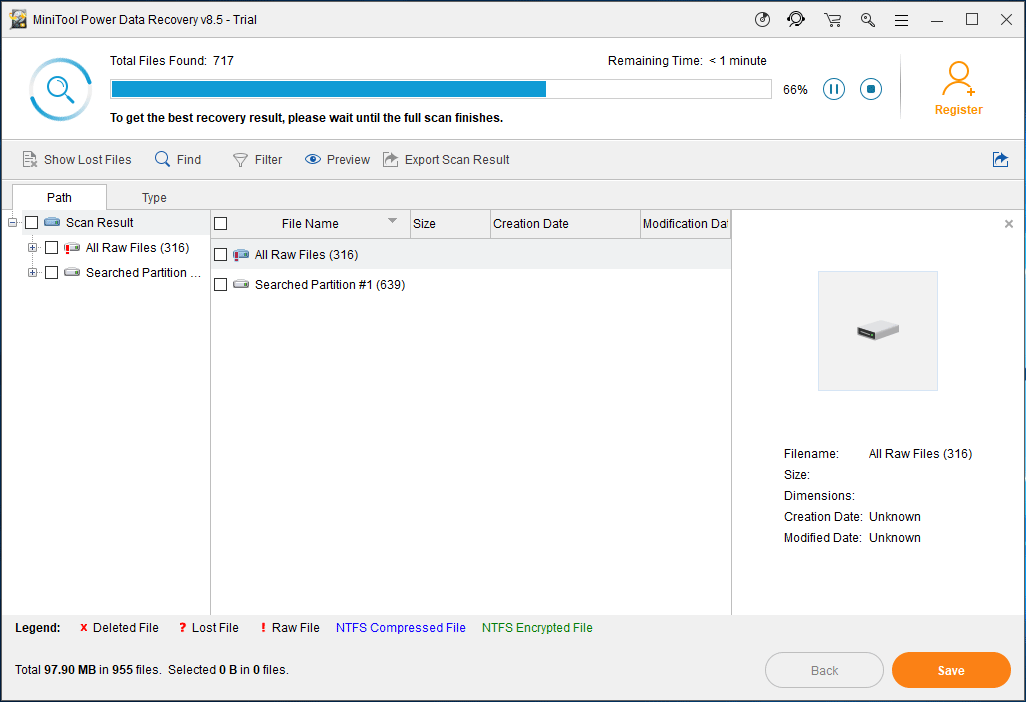Expand All Raw Files tree node
This screenshot has height=702, width=1026.
[x=32, y=248]
